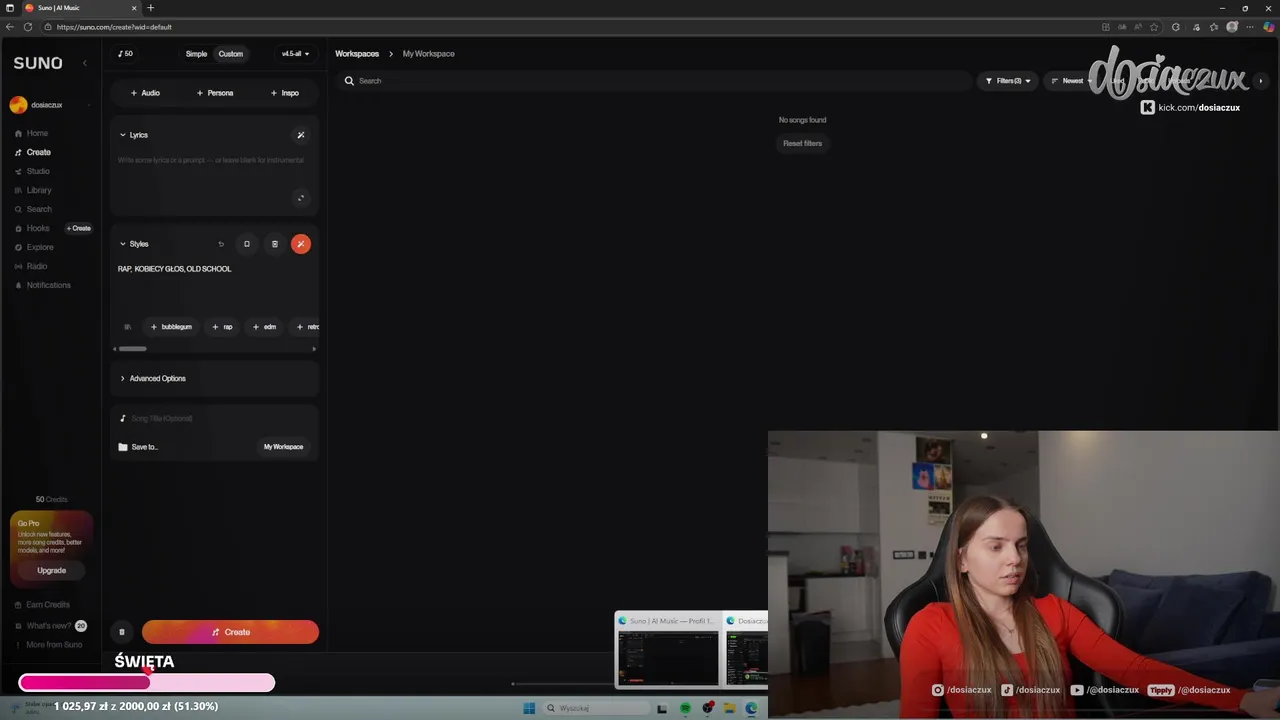Add Inspo
Image resolution: width=1280 pixels, height=720 pixels.
[285, 93]
